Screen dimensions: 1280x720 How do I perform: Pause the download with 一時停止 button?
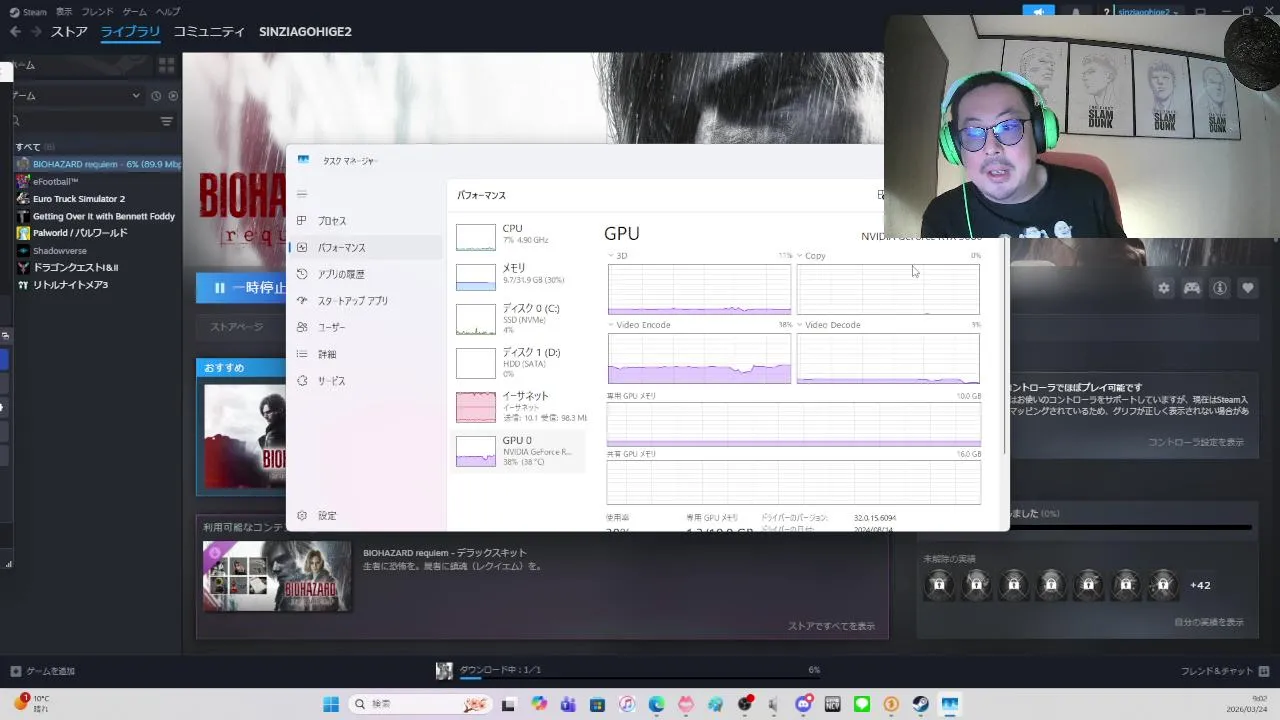point(241,288)
